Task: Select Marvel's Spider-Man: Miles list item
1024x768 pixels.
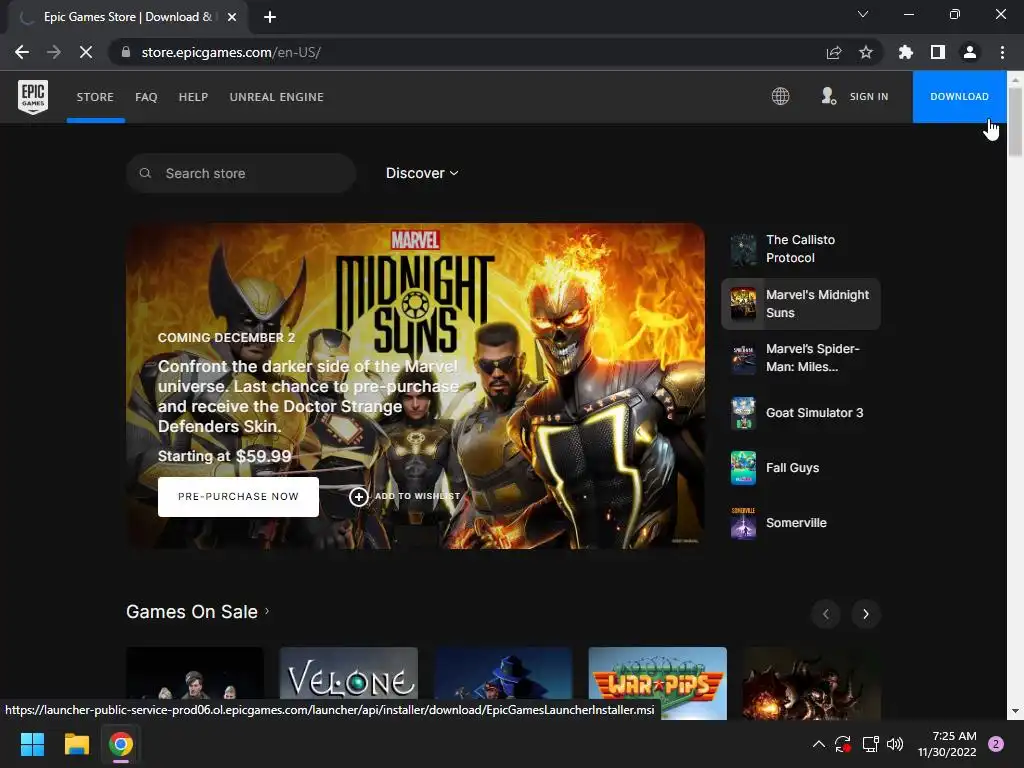Action: tap(801, 358)
